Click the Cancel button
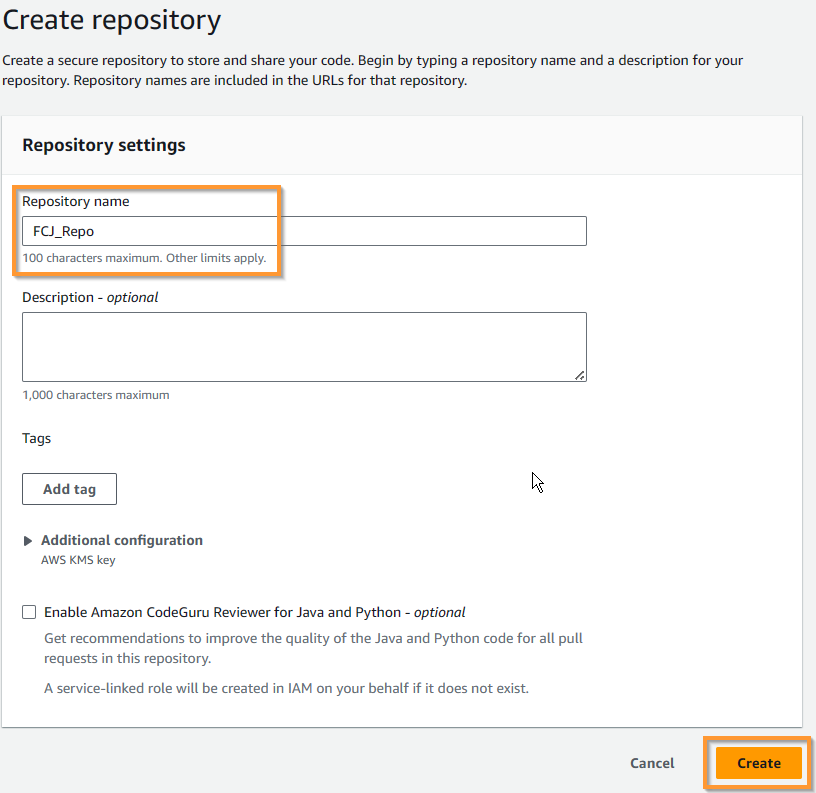Image resolution: width=816 pixels, height=793 pixels. tap(652, 763)
